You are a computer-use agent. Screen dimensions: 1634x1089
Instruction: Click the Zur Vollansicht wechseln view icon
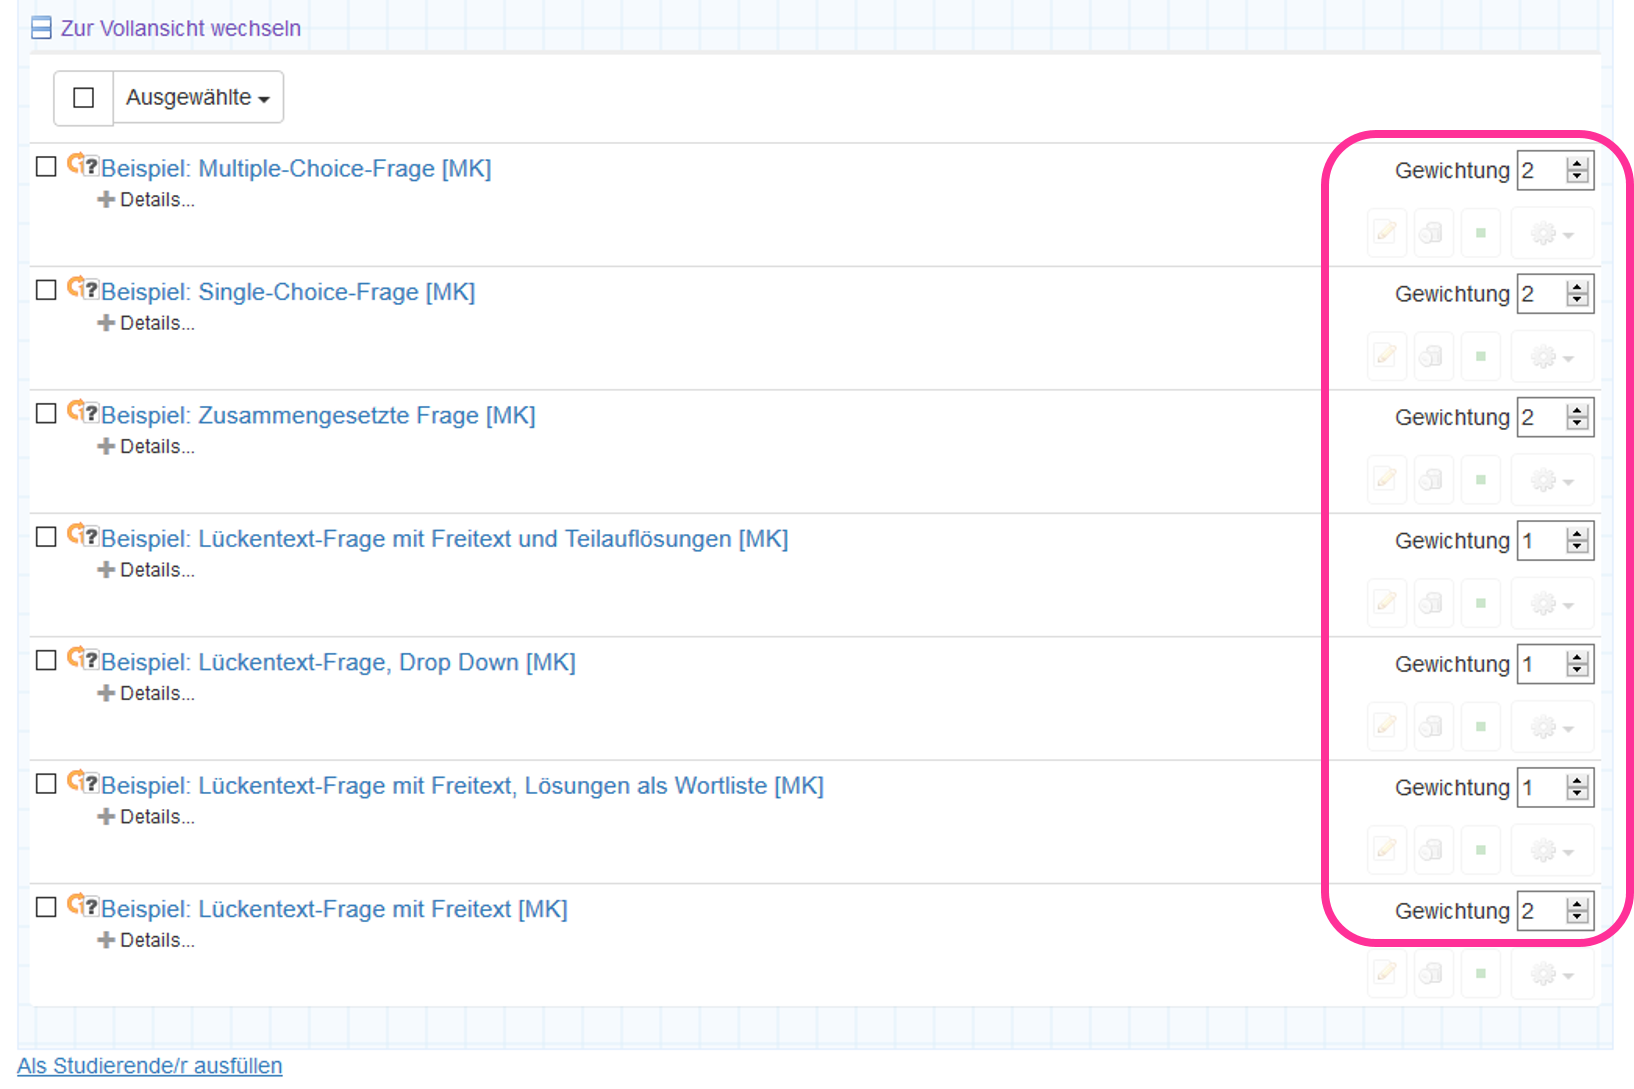click(41, 28)
